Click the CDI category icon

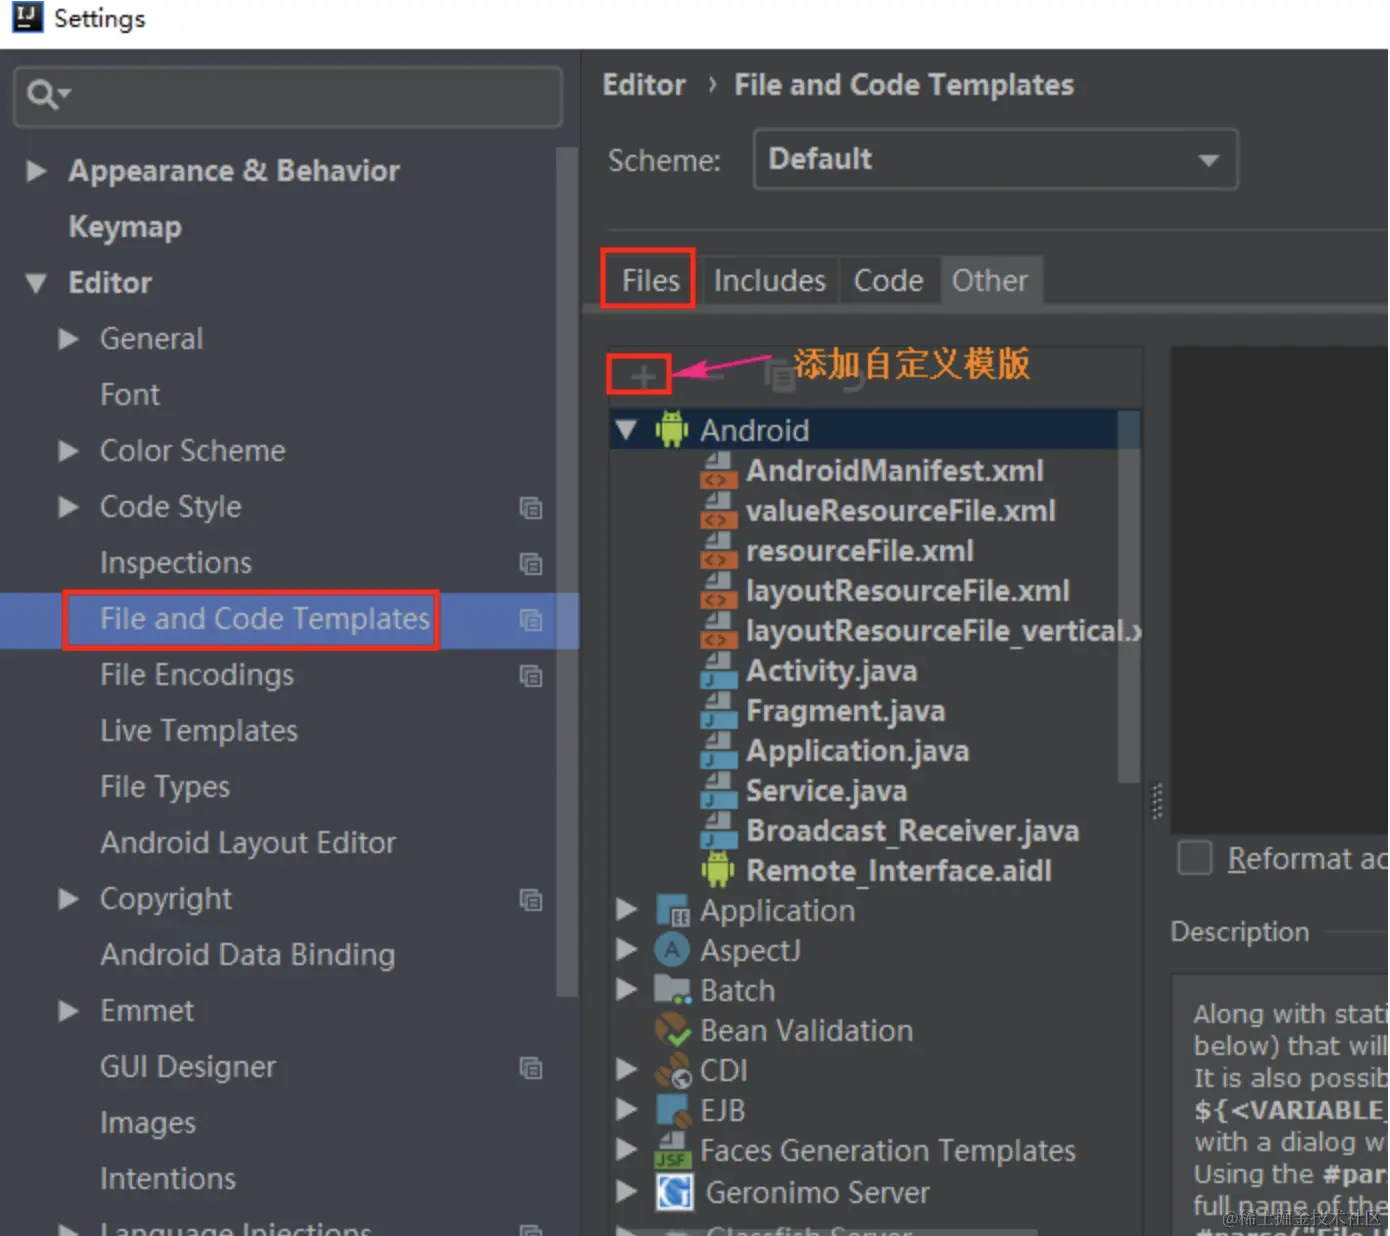672,1070
